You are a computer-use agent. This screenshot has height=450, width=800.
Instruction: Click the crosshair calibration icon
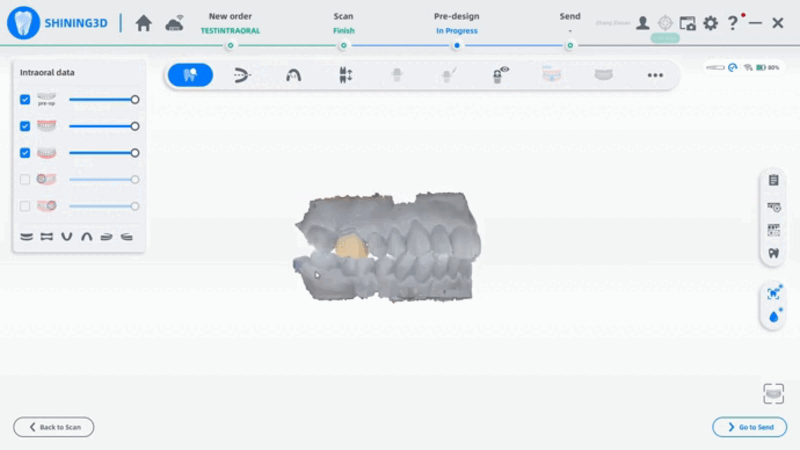665,23
